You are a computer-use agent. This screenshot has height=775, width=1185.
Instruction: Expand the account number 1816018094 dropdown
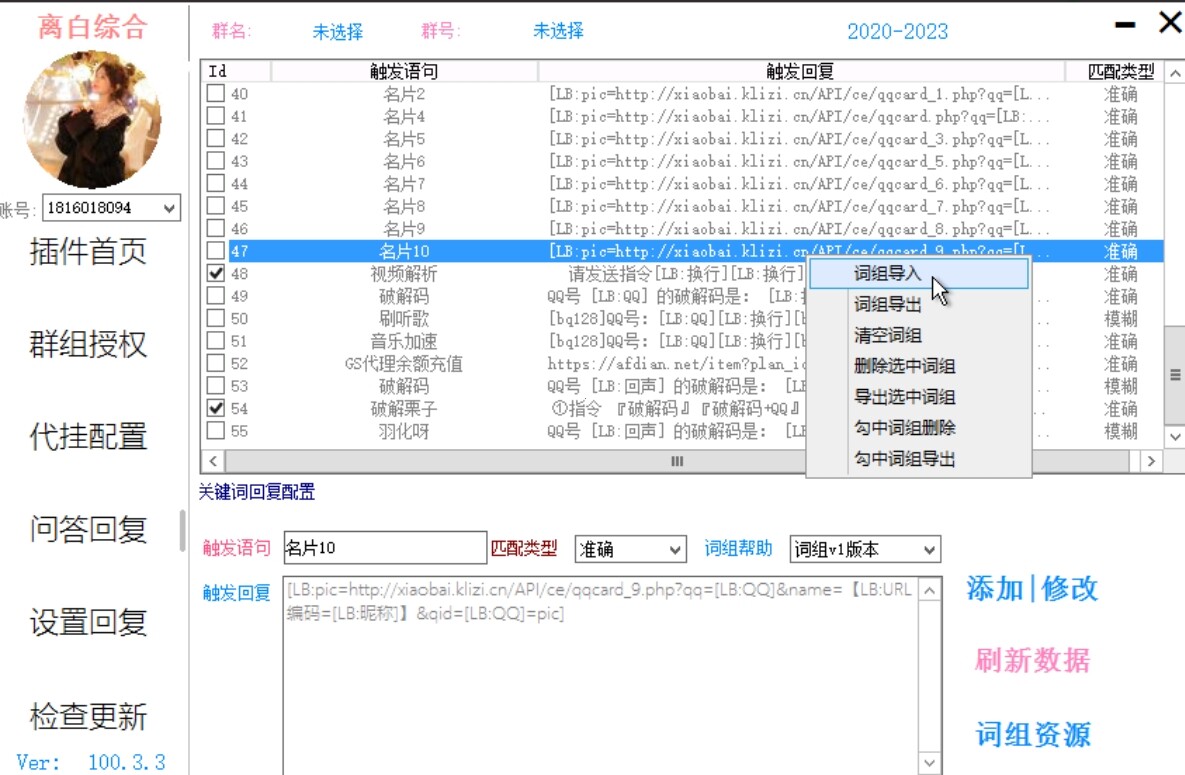168,209
